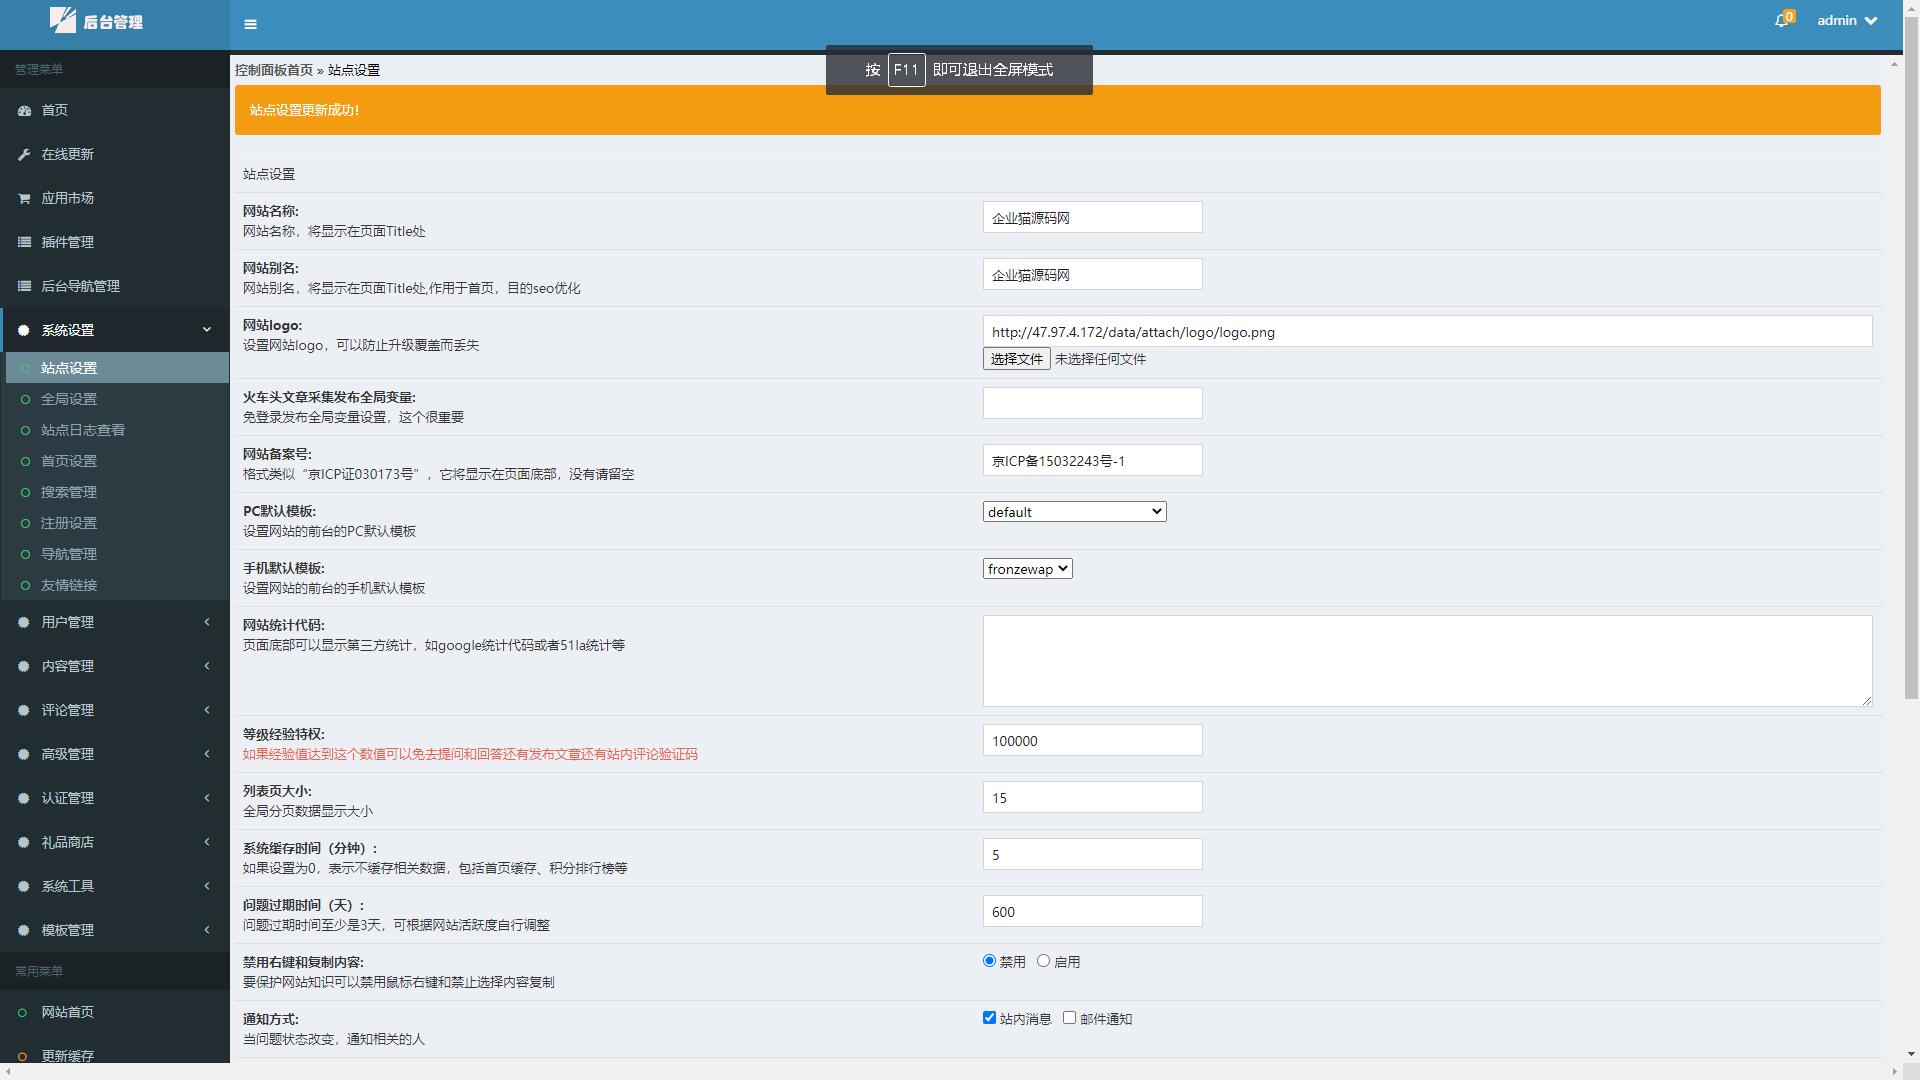Click the 网站备案号 input field
The height and width of the screenshot is (1080, 1920).
(x=1092, y=461)
